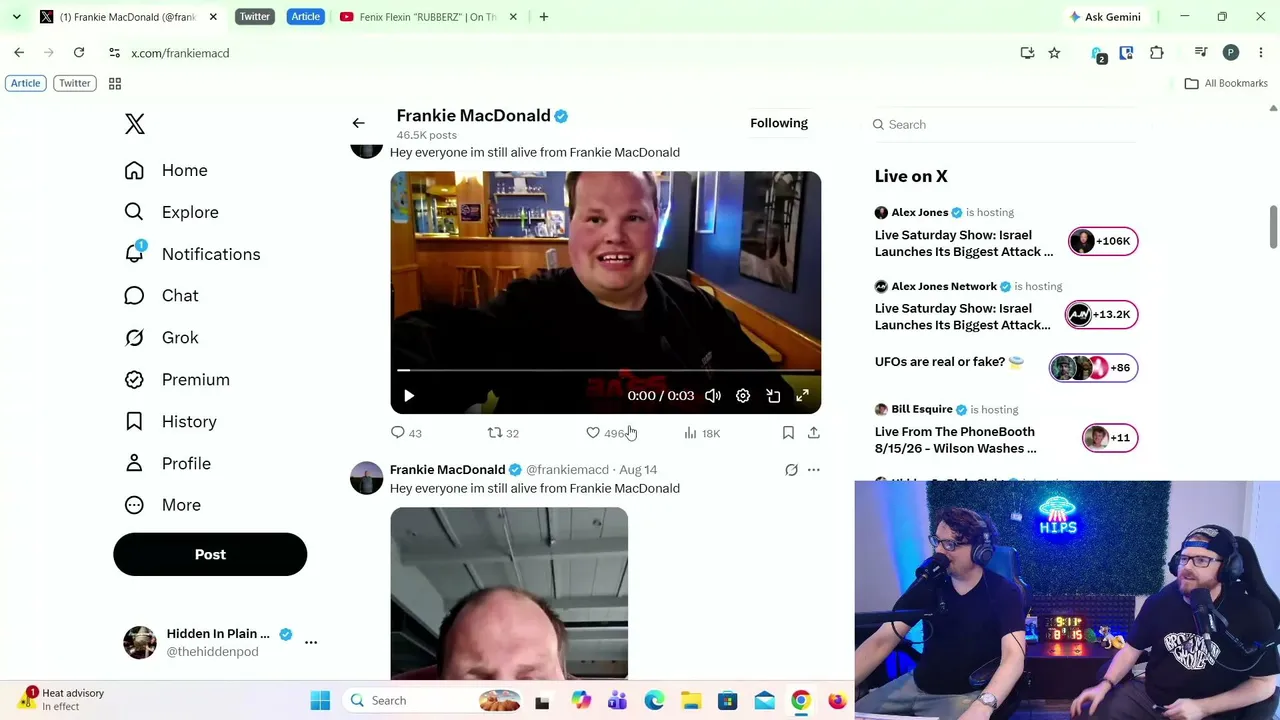The width and height of the screenshot is (1280, 720).
Task: Share the first video post
Action: (x=814, y=433)
